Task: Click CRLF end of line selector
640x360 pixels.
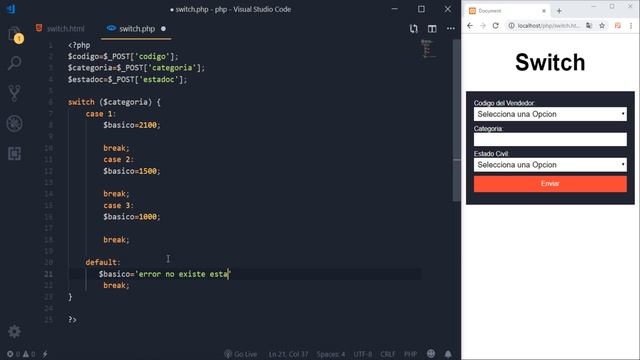Action: (x=387, y=354)
